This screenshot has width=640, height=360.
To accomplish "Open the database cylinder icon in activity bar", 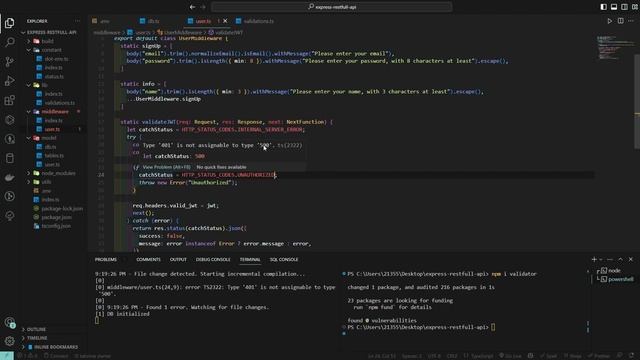I will pos(9,158).
